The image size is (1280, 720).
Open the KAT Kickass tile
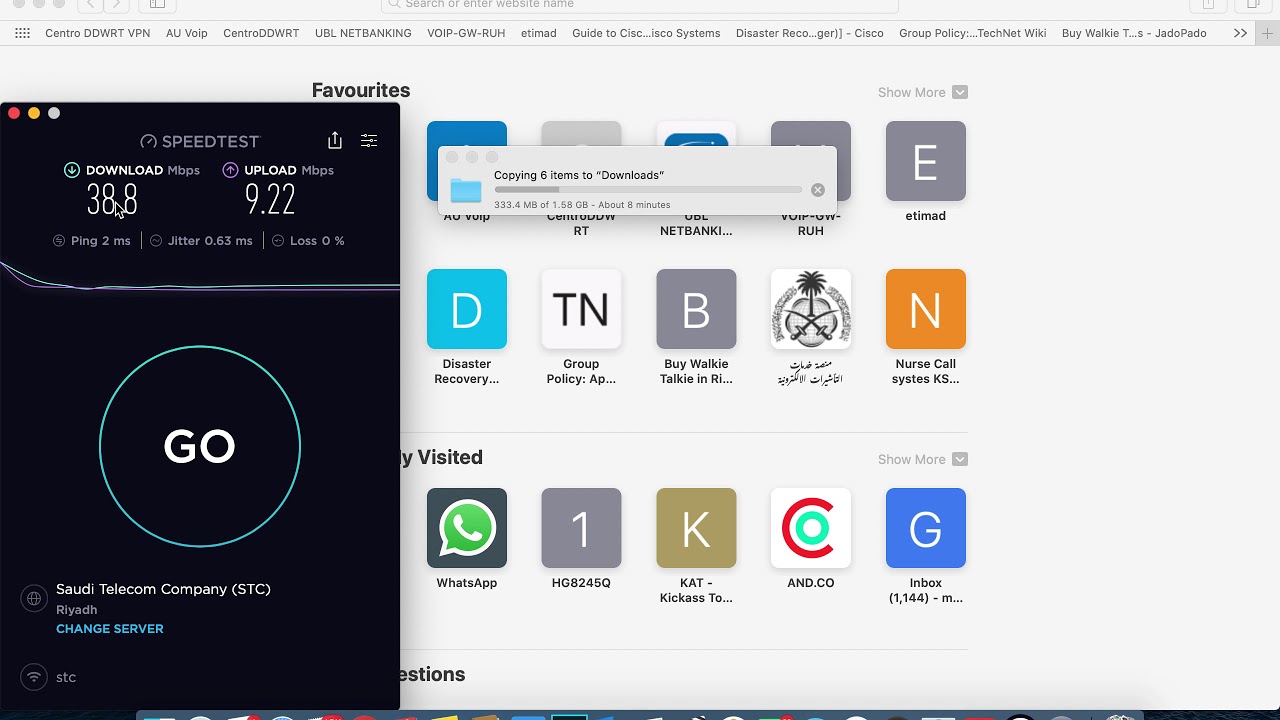pyautogui.click(x=696, y=528)
